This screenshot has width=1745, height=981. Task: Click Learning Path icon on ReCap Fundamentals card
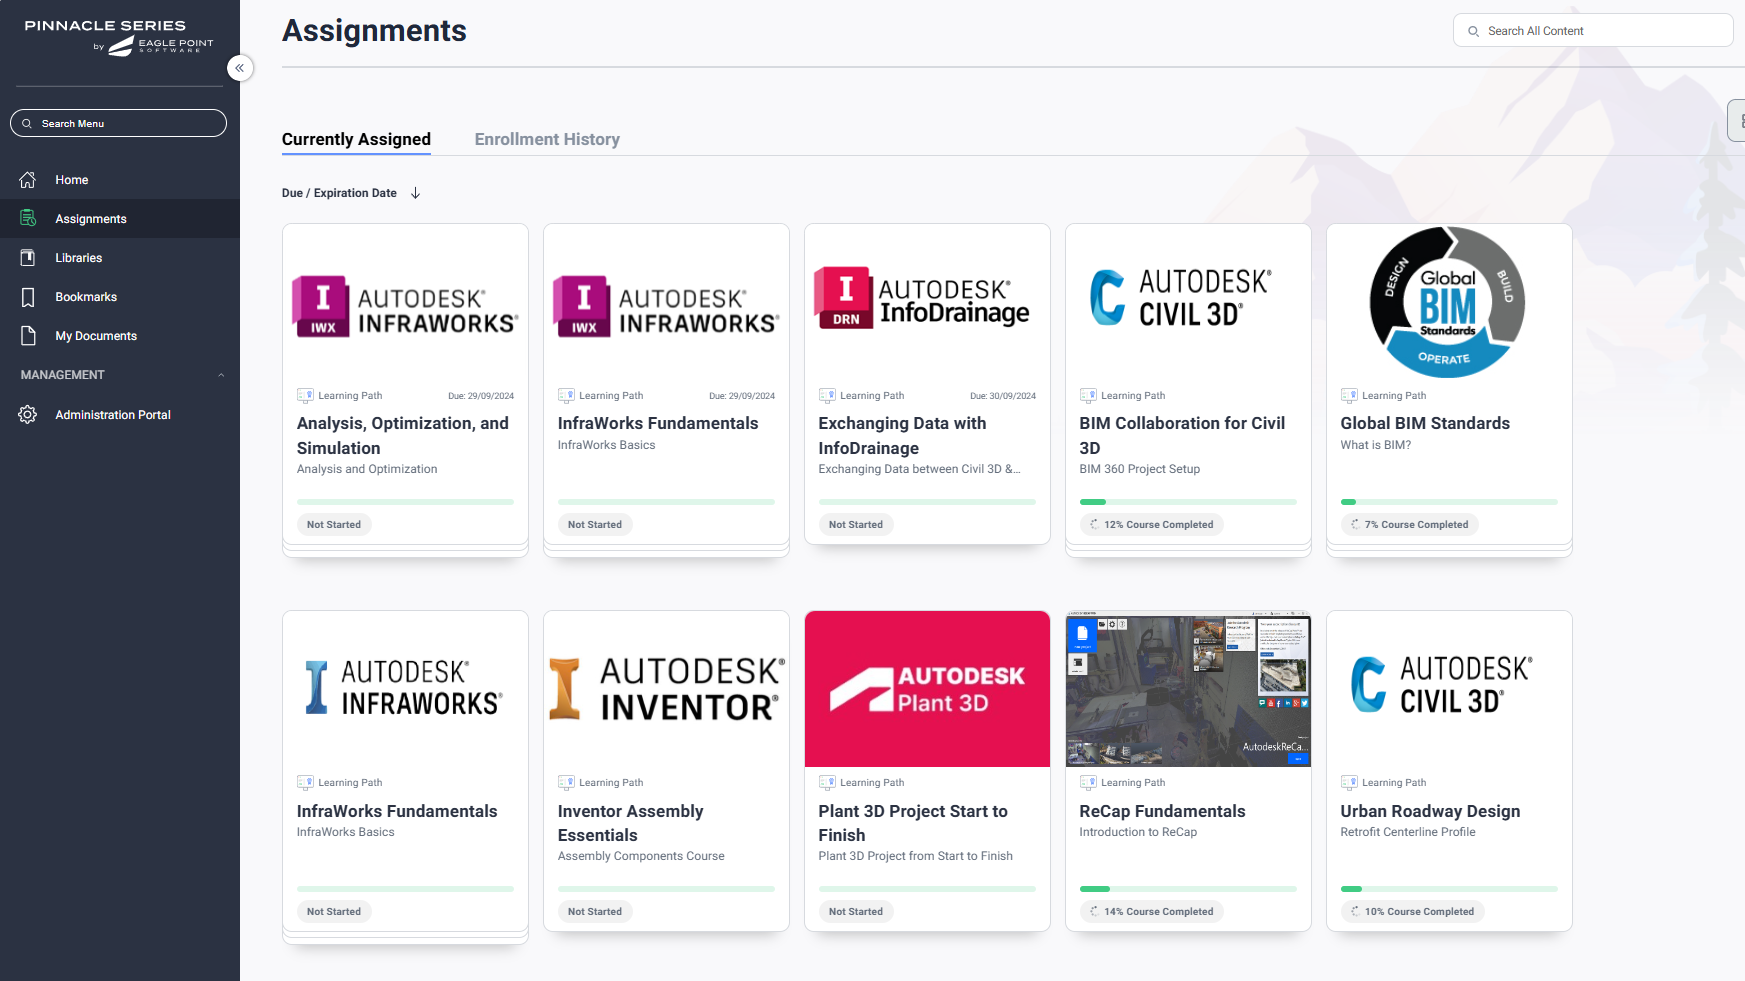pos(1088,783)
